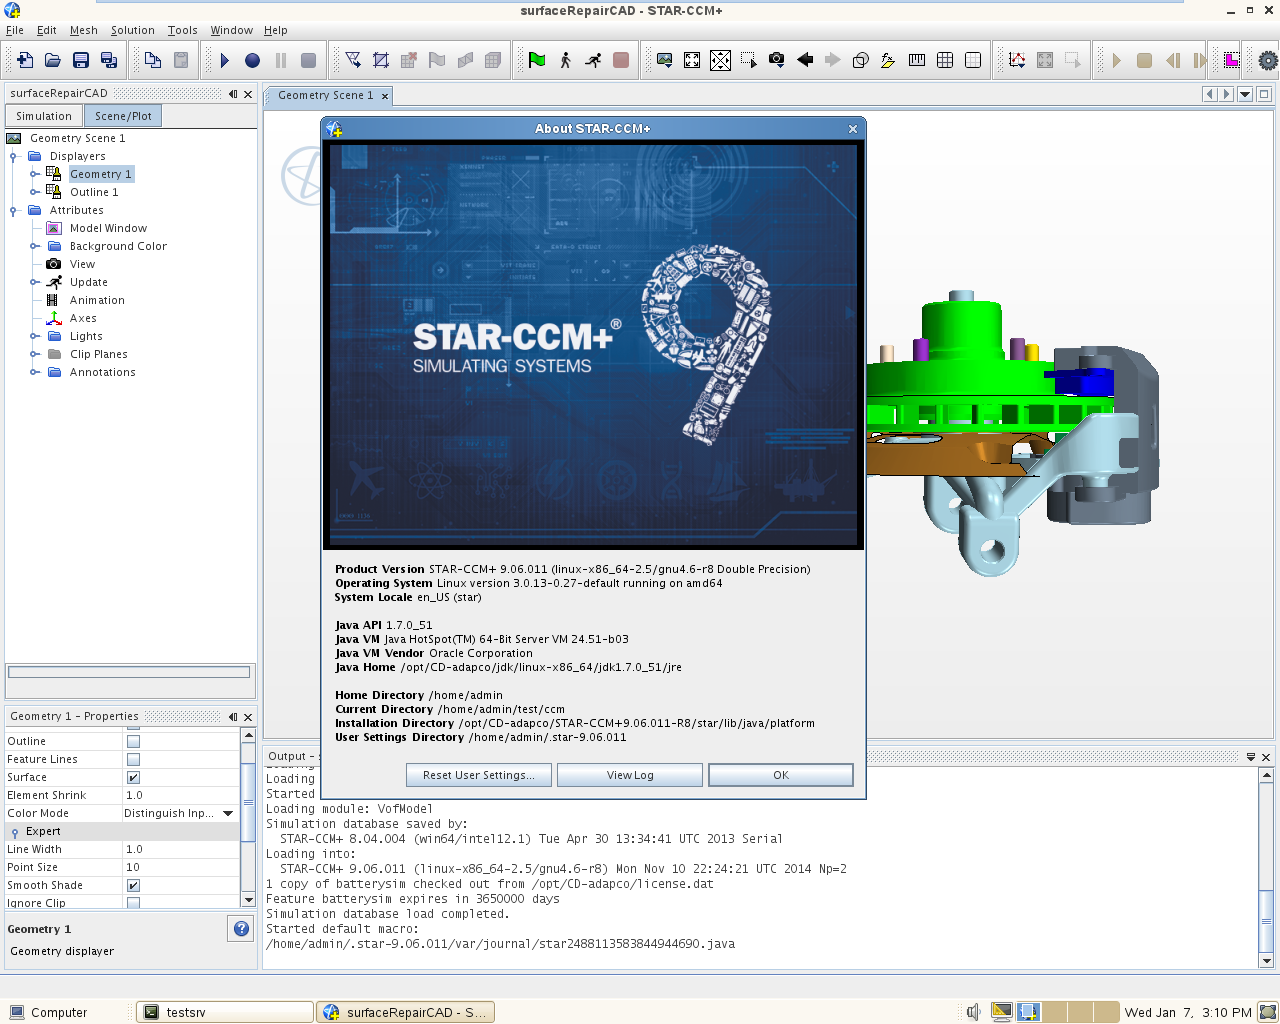Enable the Feature Lines checkbox
The height and width of the screenshot is (1024, 1280).
click(x=133, y=759)
